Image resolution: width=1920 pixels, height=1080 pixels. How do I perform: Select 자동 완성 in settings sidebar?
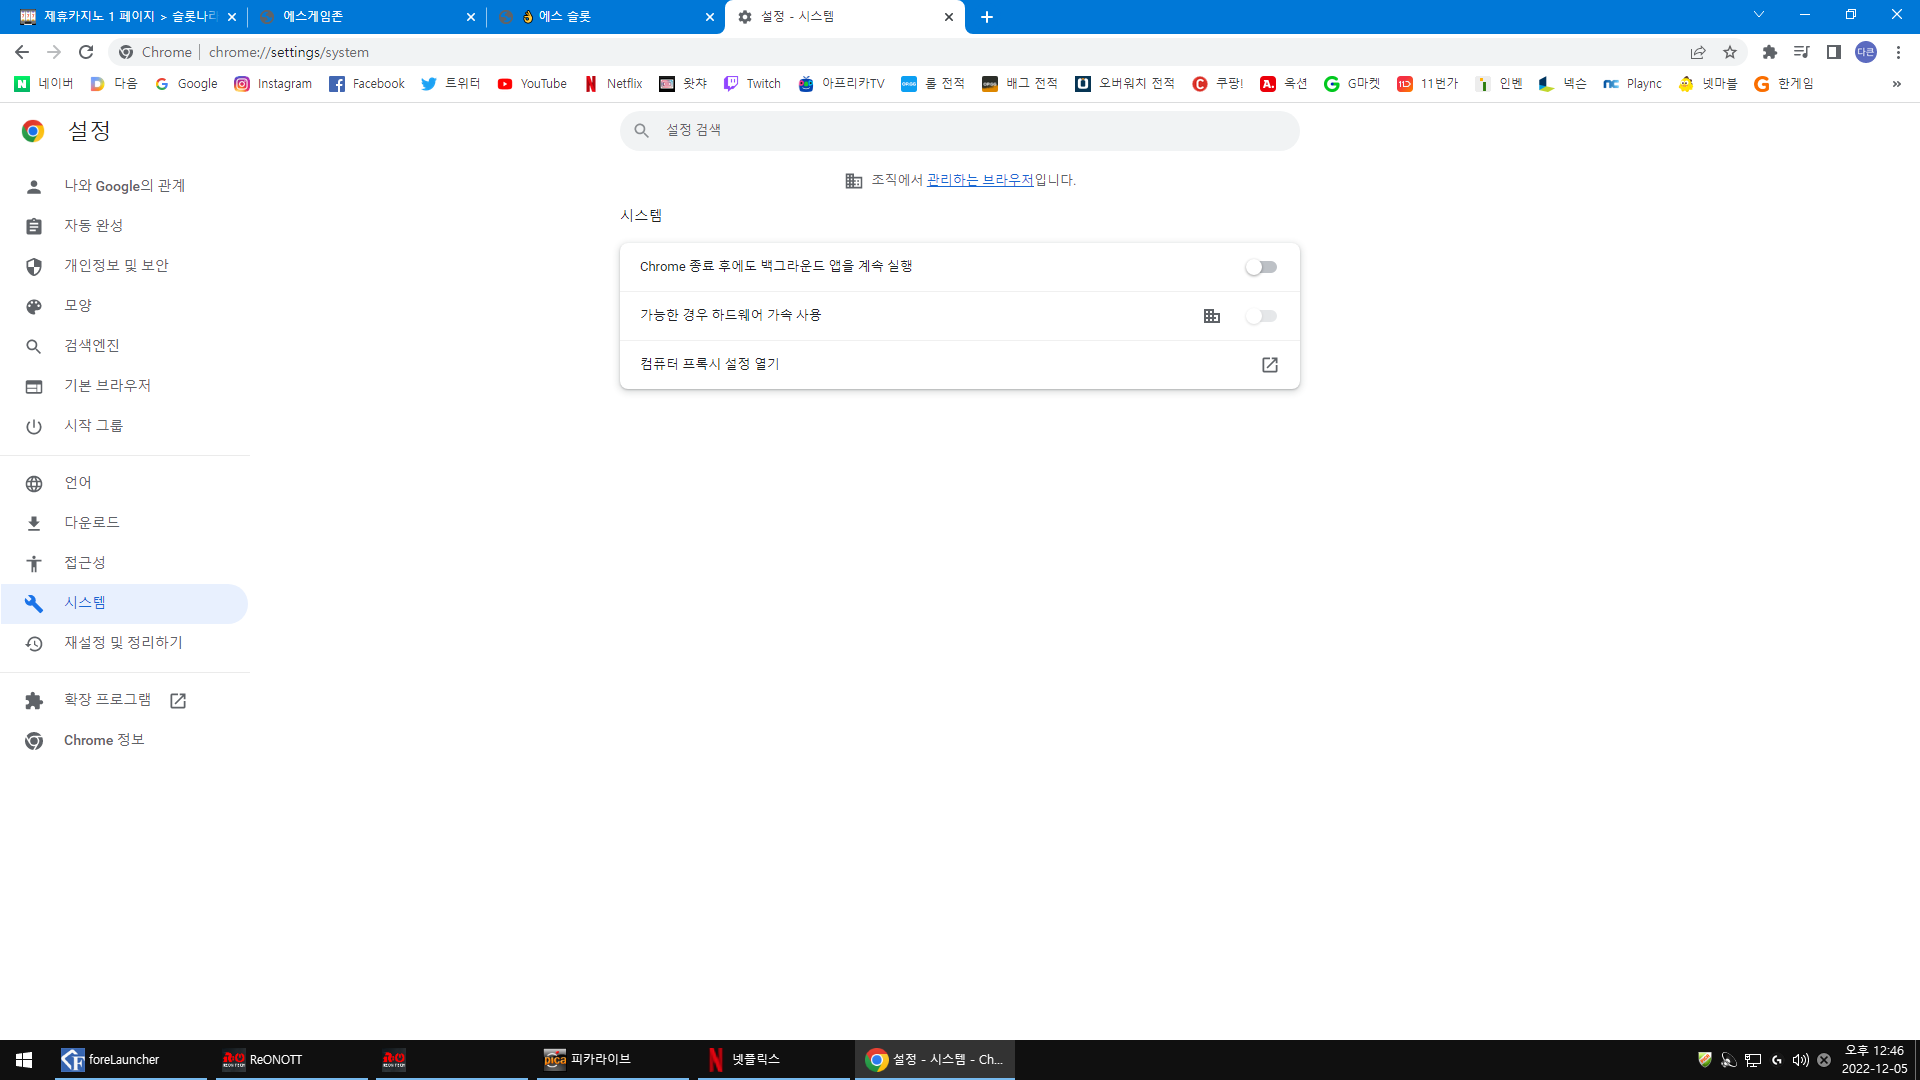point(124,226)
